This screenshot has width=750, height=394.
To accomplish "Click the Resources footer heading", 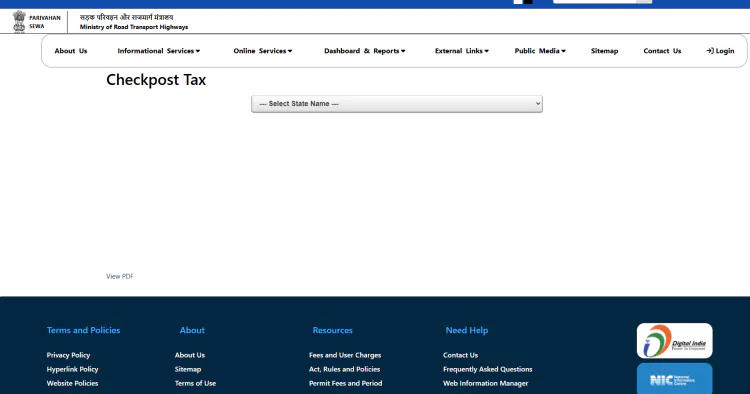I will (x=332, y=330).
